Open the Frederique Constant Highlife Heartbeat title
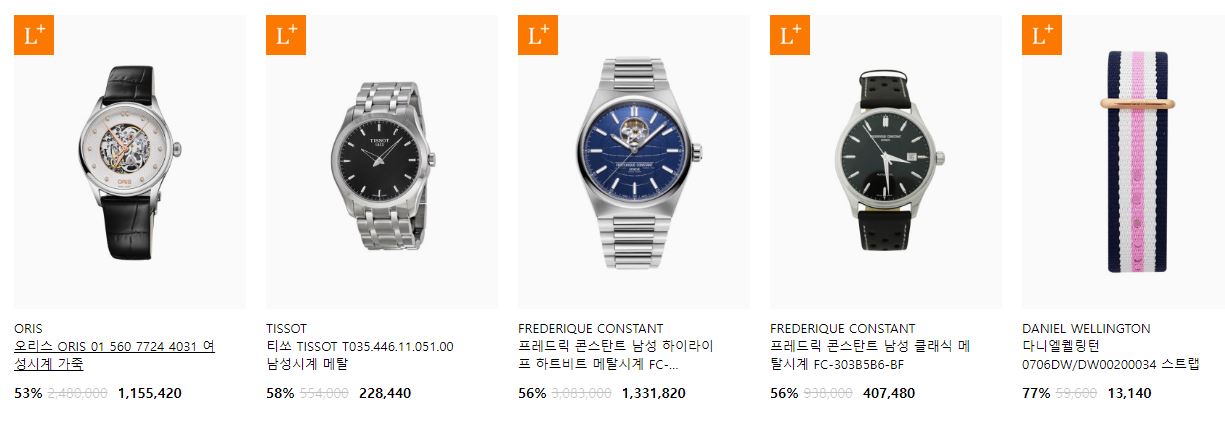1225x446 pixels. 616,355
